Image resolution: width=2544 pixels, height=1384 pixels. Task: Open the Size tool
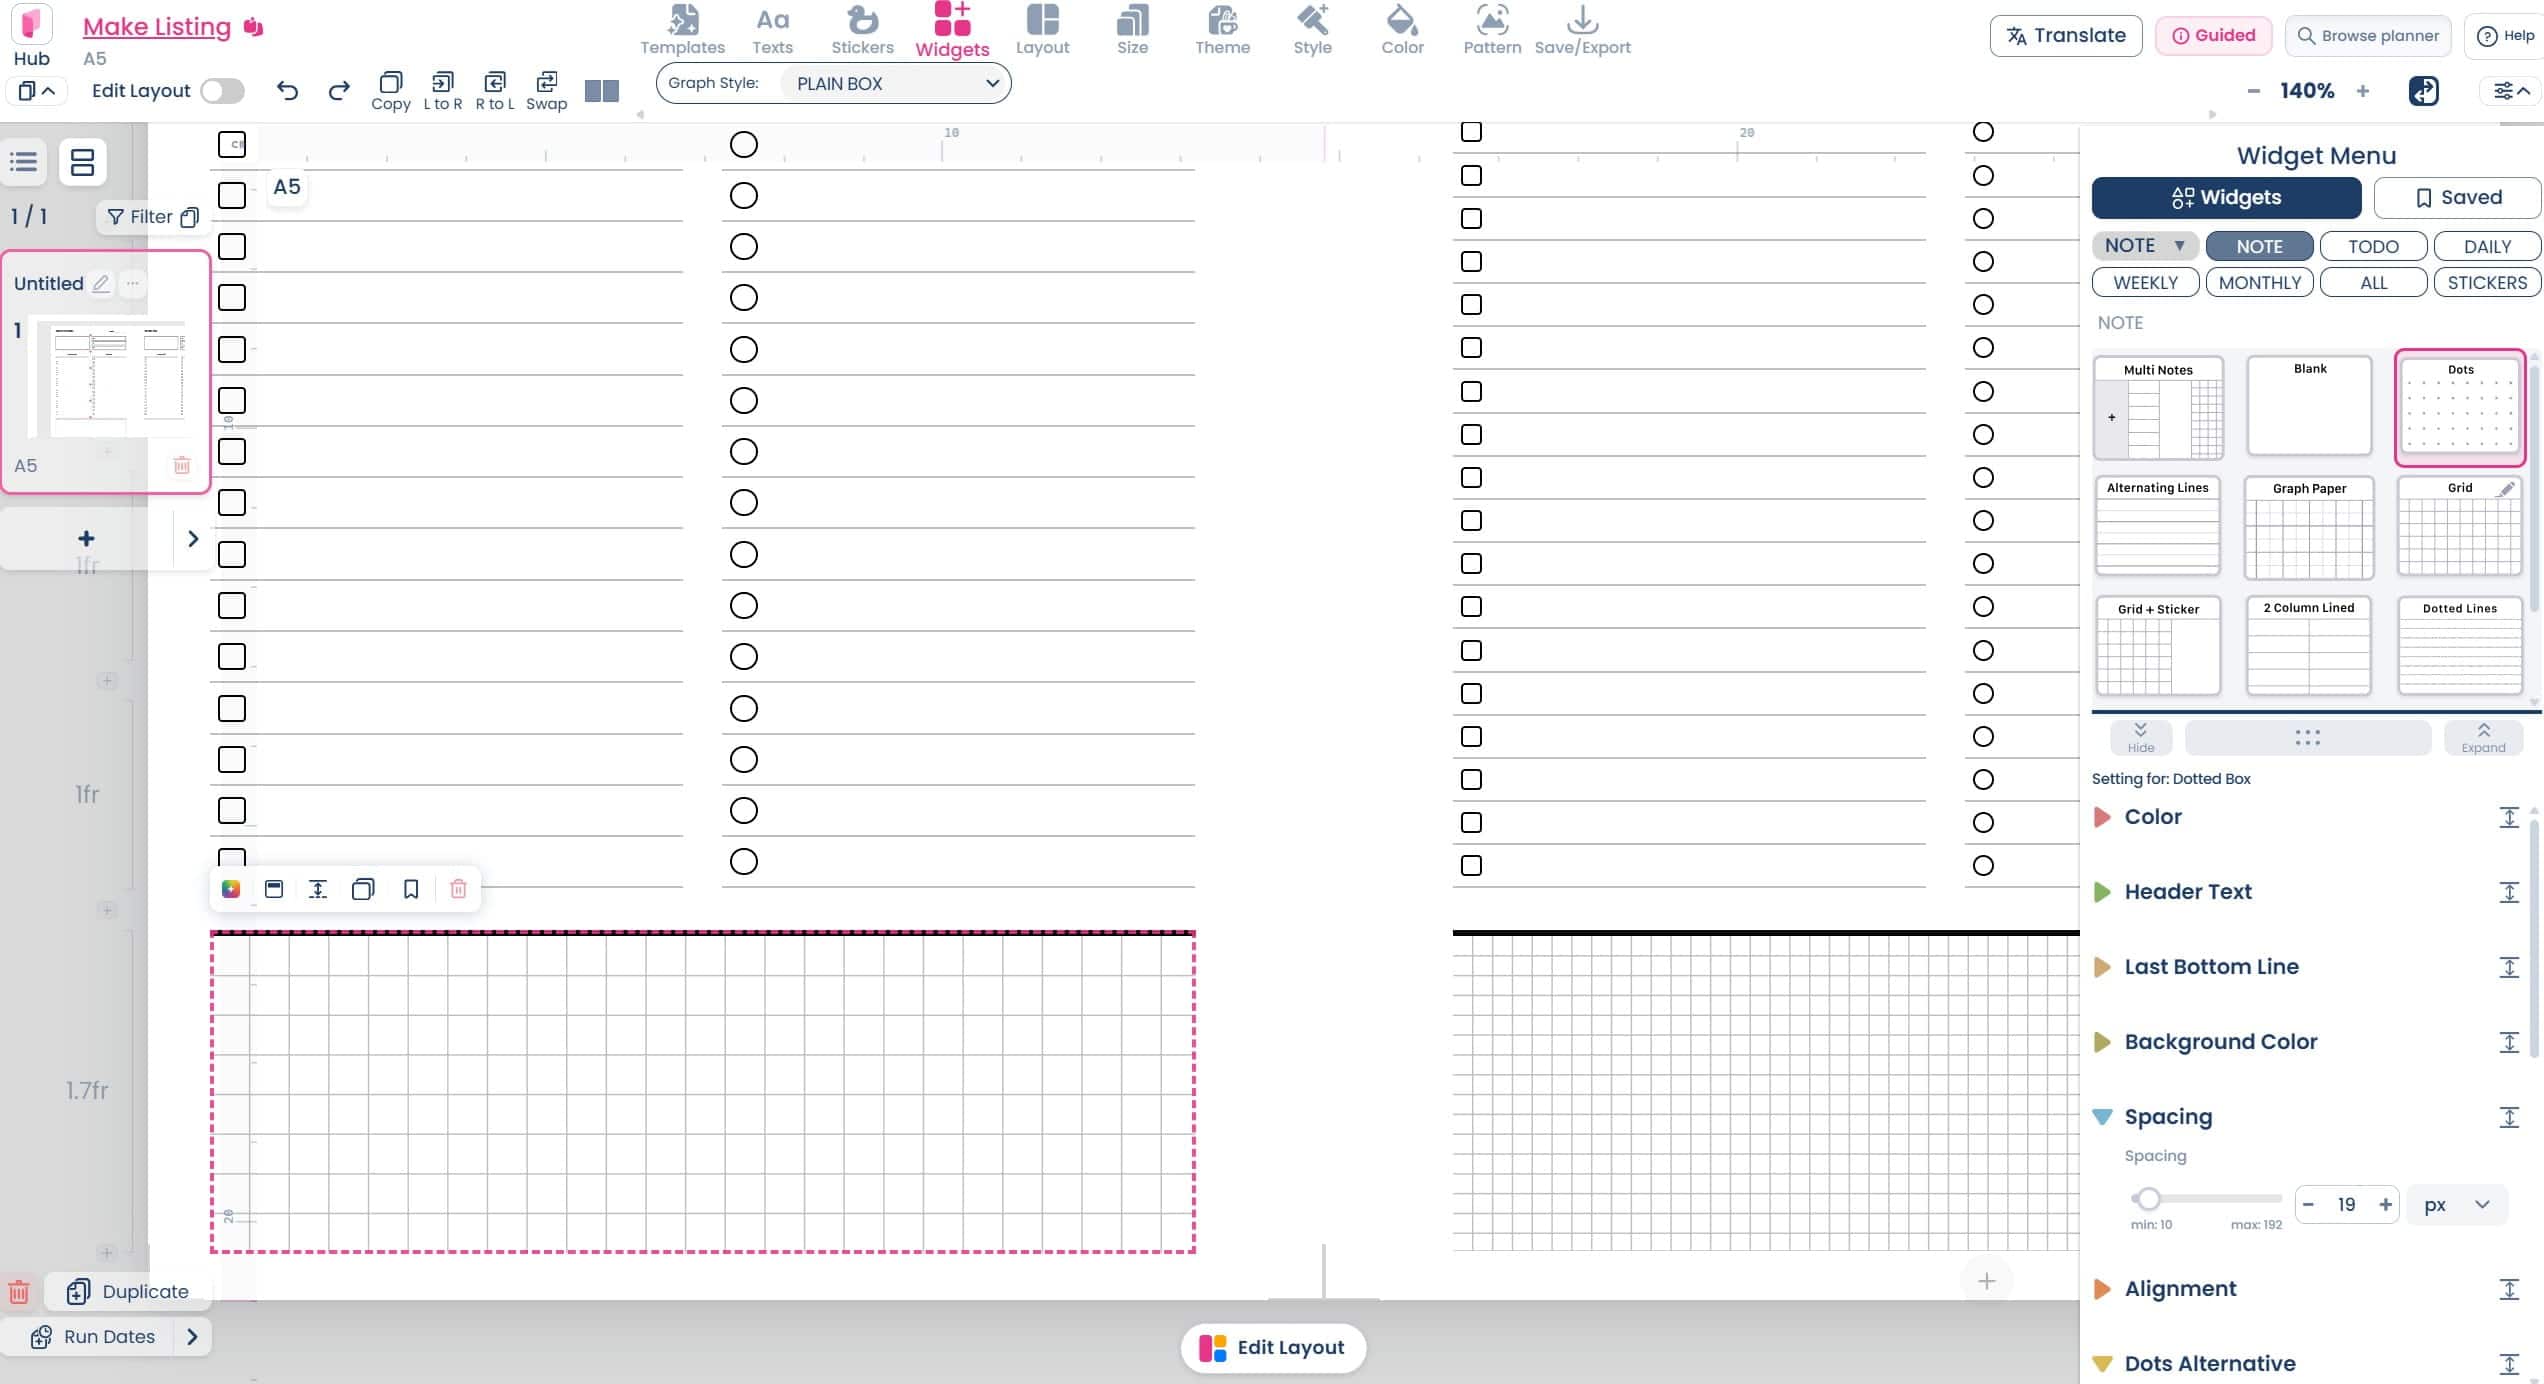[1132, 30]
